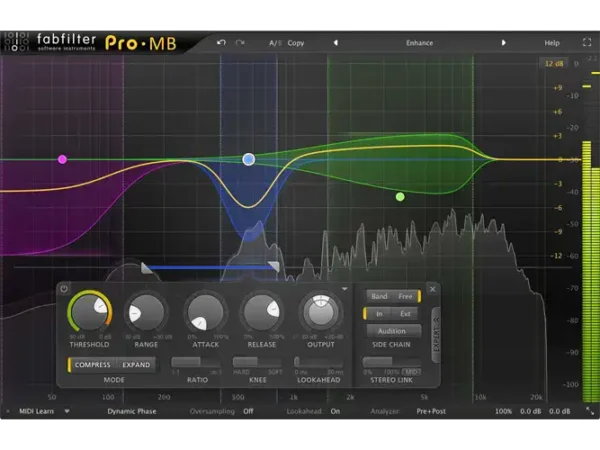Viewport: 600px width, 450px height.
Task: Adjust the Ratio slider
Action: point(196,362)
